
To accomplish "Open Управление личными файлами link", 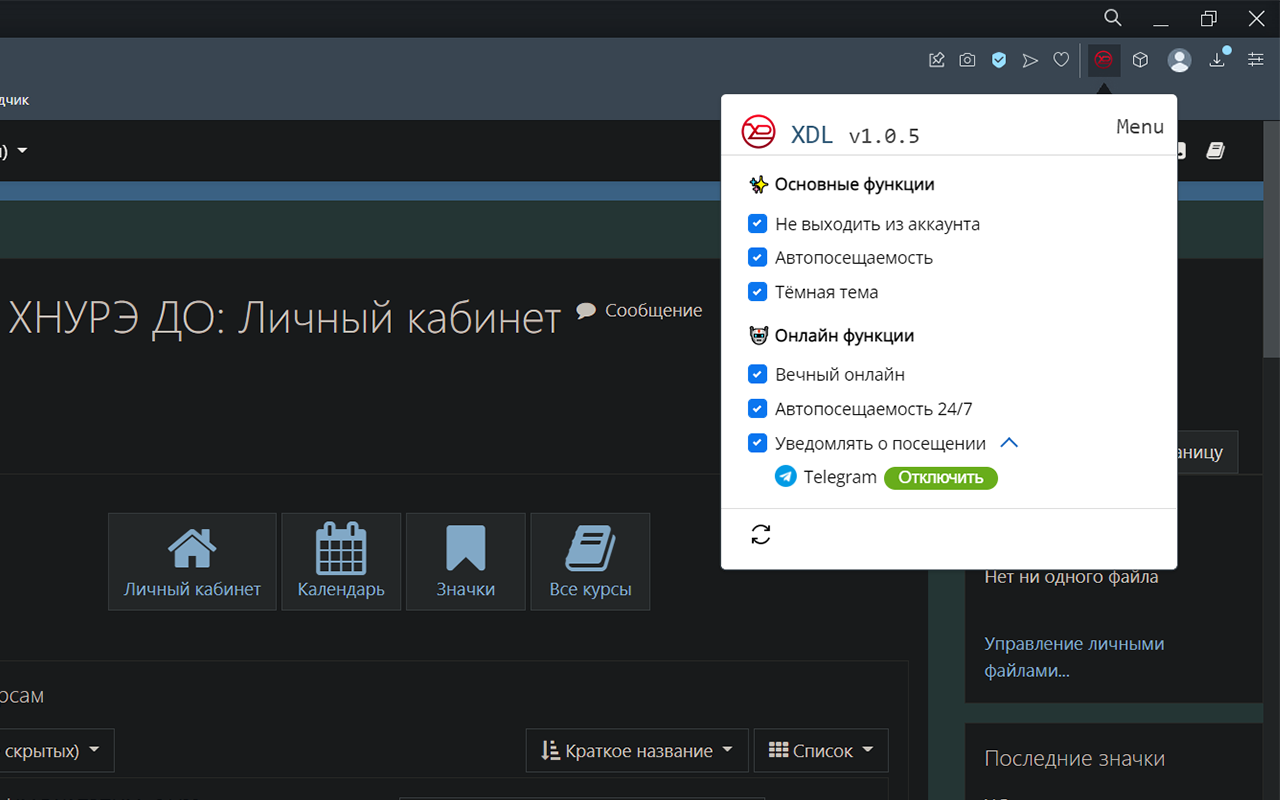I will point(1074,657).
